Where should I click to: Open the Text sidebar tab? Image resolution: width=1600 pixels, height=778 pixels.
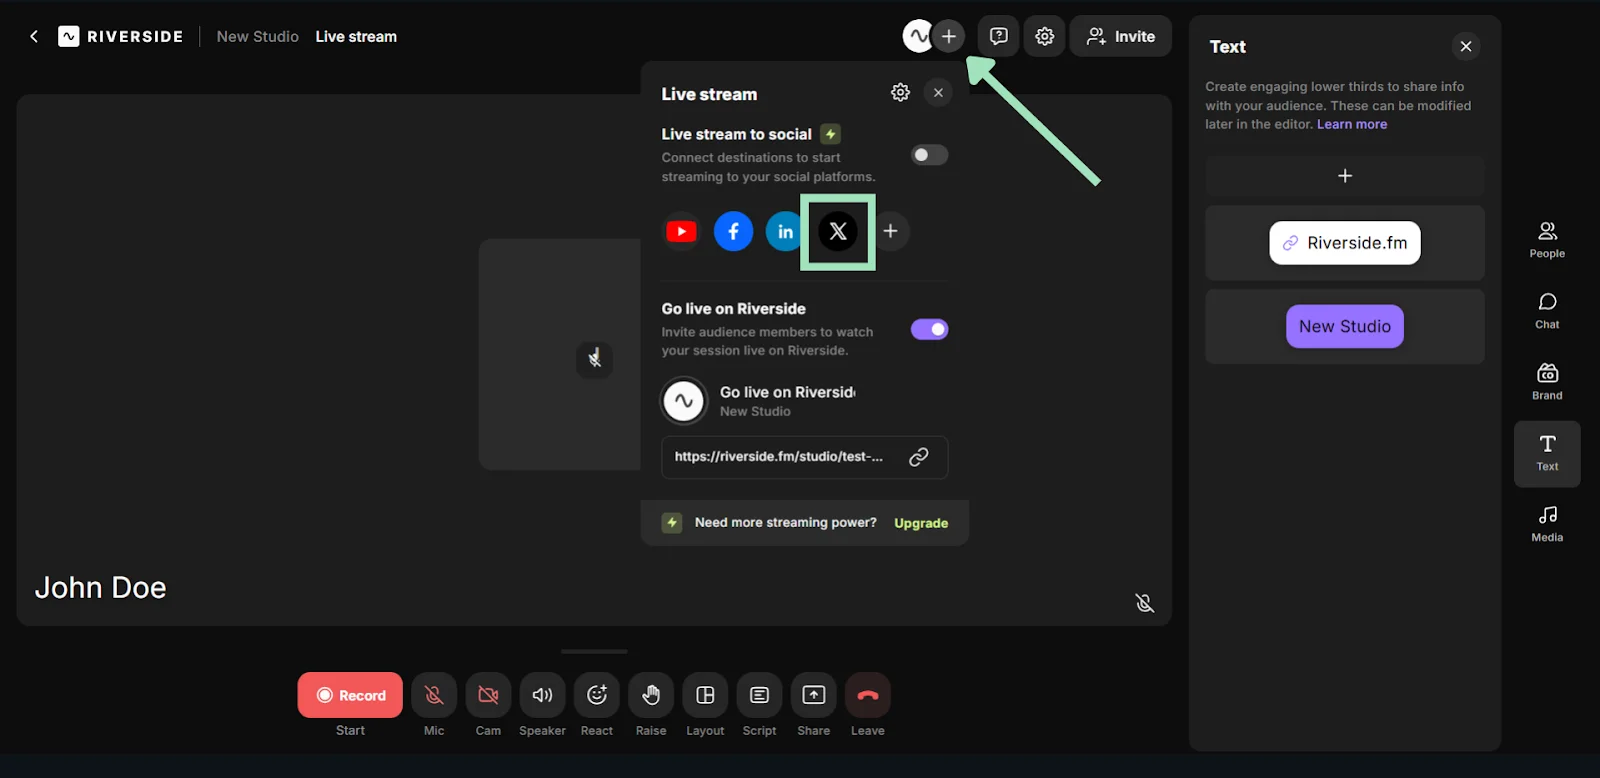click(1547, 454)
